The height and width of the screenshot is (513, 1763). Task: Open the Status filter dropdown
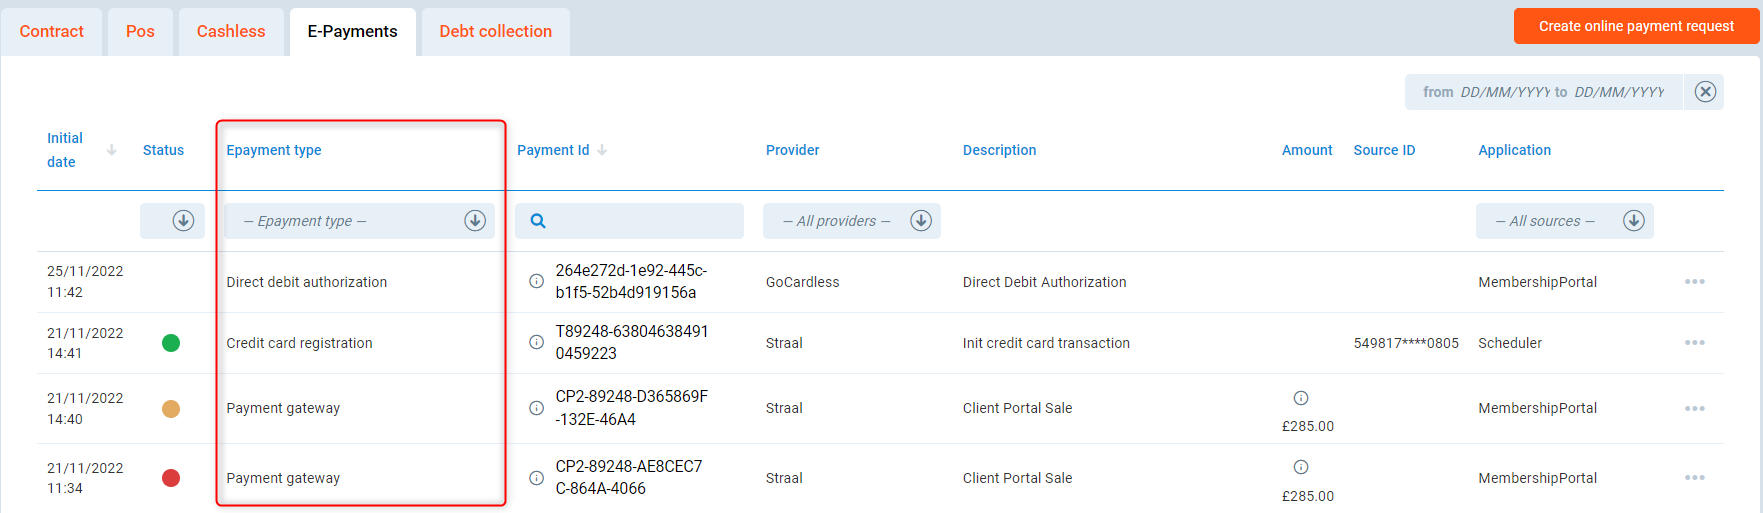(182, 221)
